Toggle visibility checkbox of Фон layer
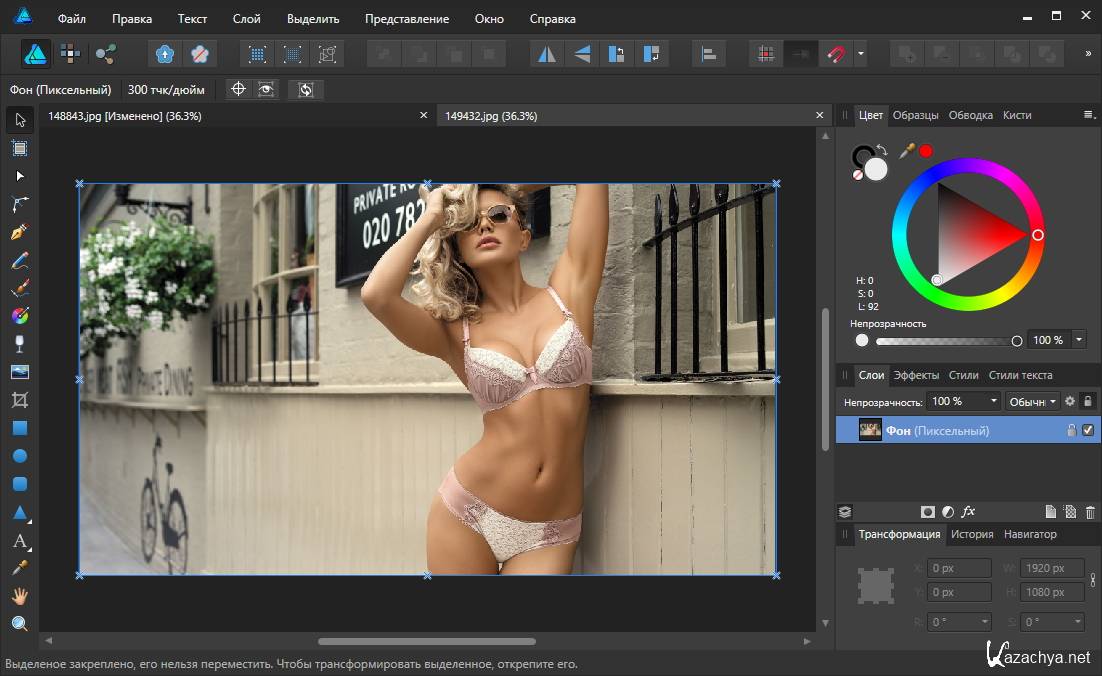 click(1088, 431)
